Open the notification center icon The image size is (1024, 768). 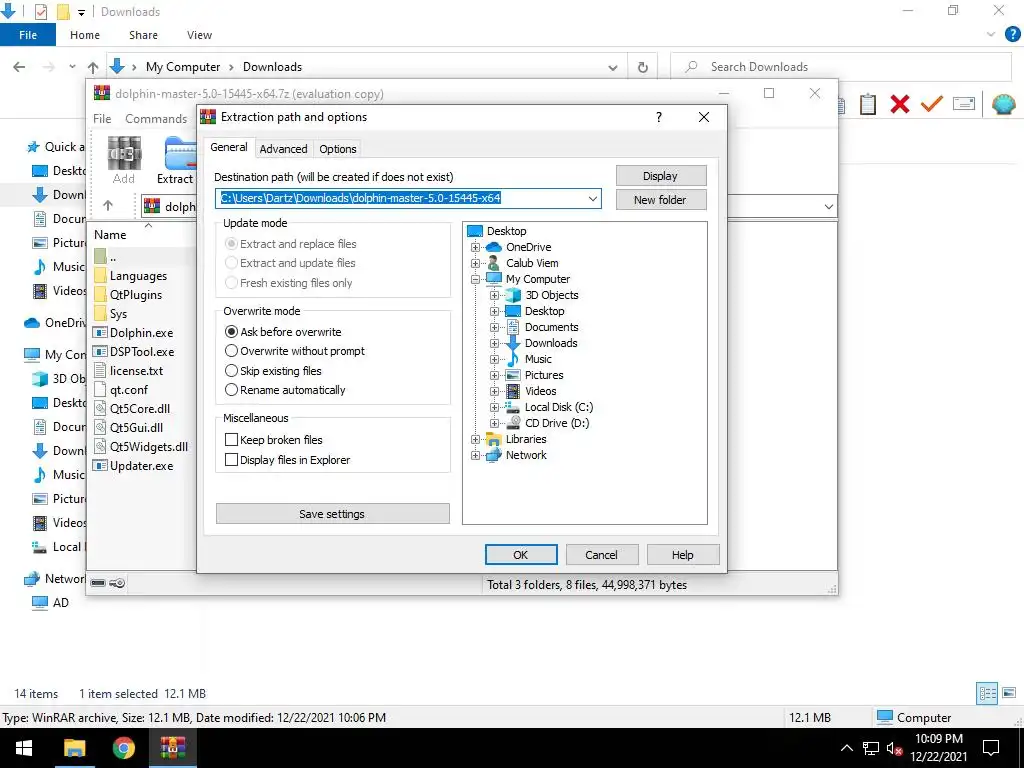coord(991,748)
